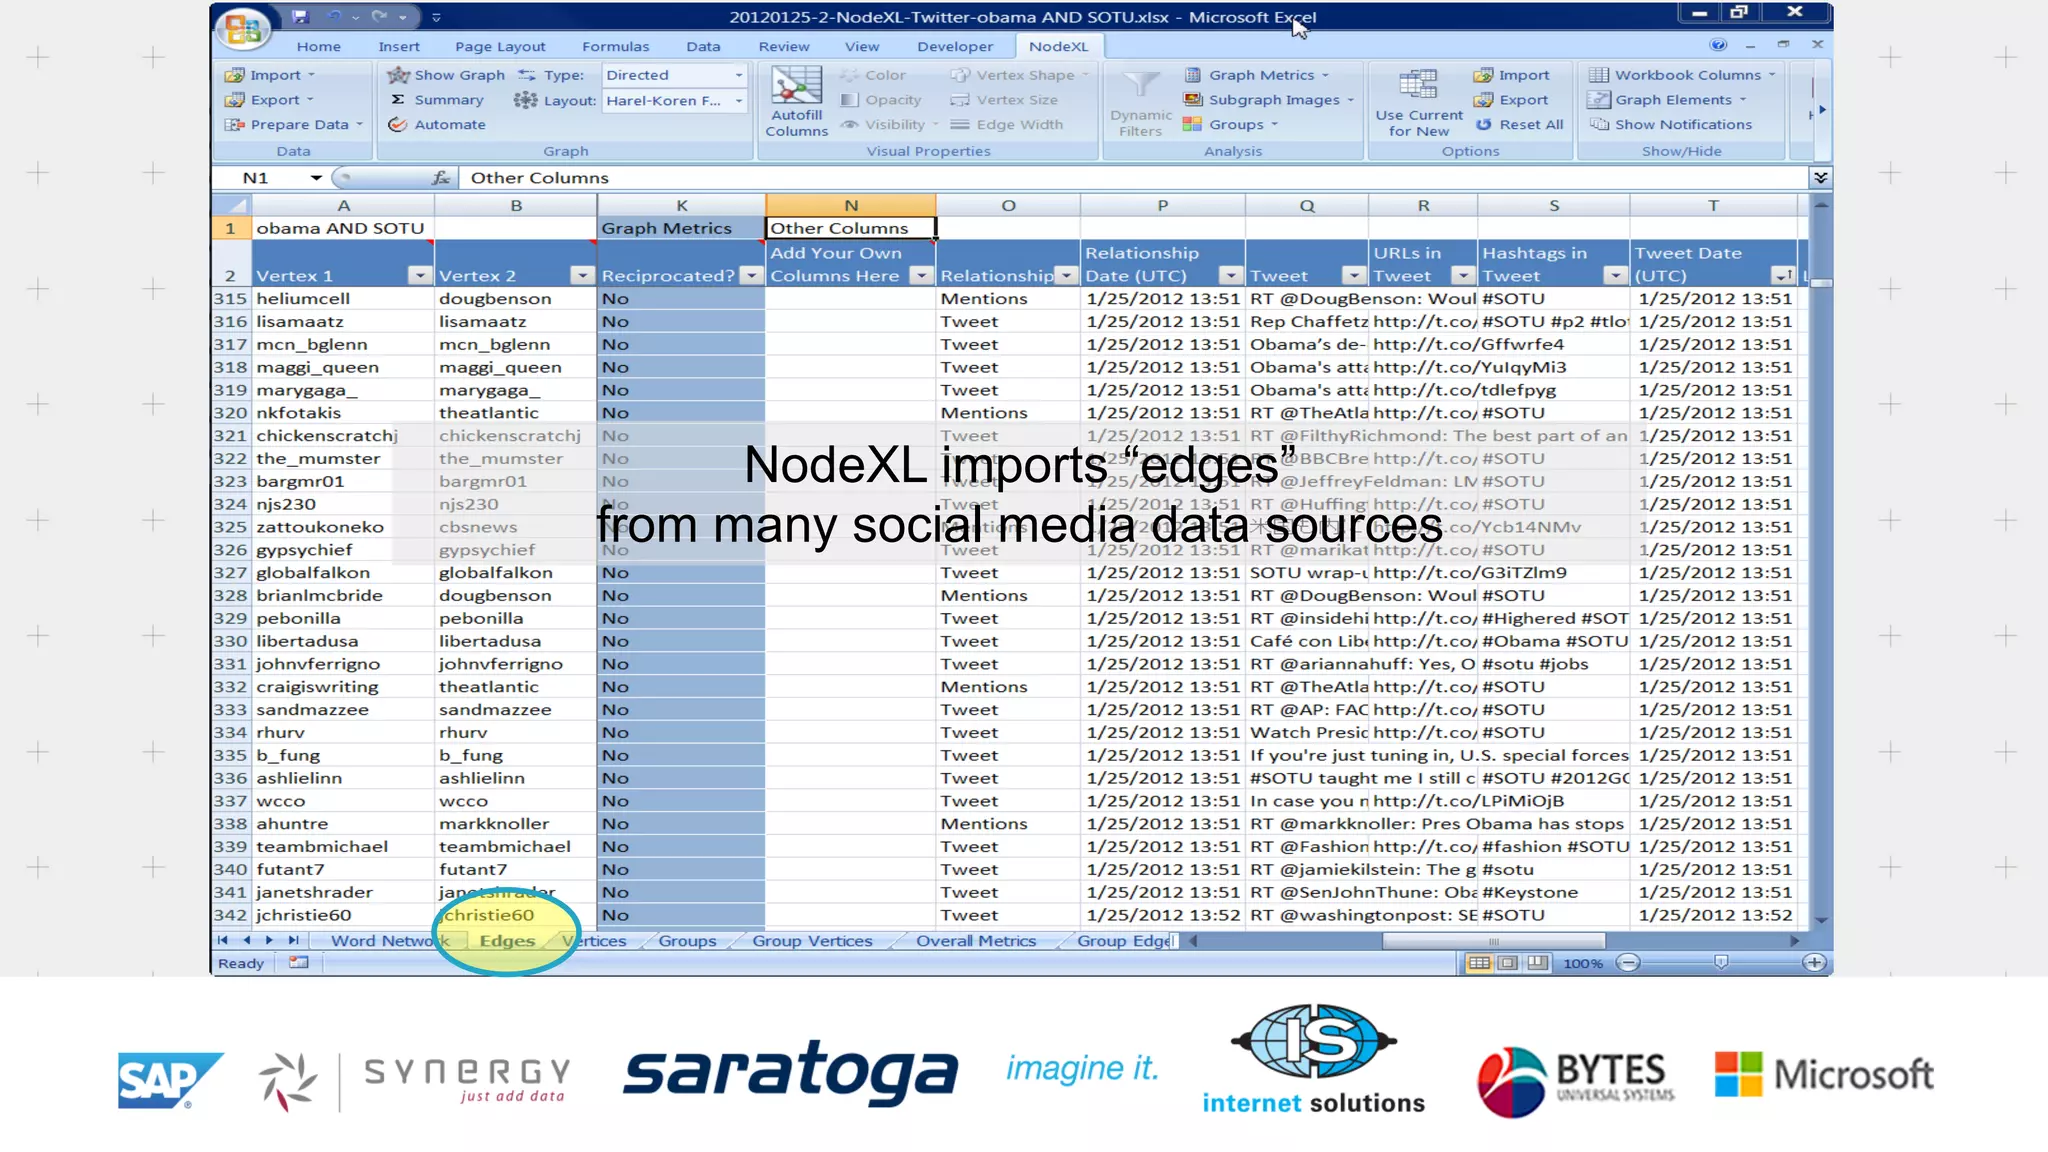Open the Summary tool
This screenshot has width=2048, height=1152.
436,100
